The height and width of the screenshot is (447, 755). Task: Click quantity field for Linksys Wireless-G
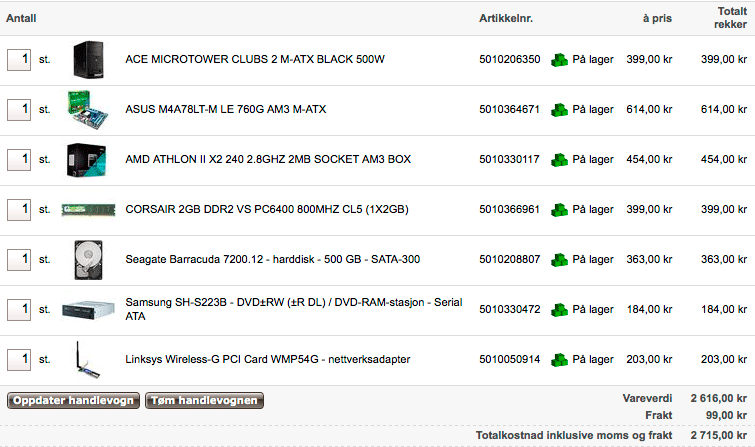click(19, 360)
